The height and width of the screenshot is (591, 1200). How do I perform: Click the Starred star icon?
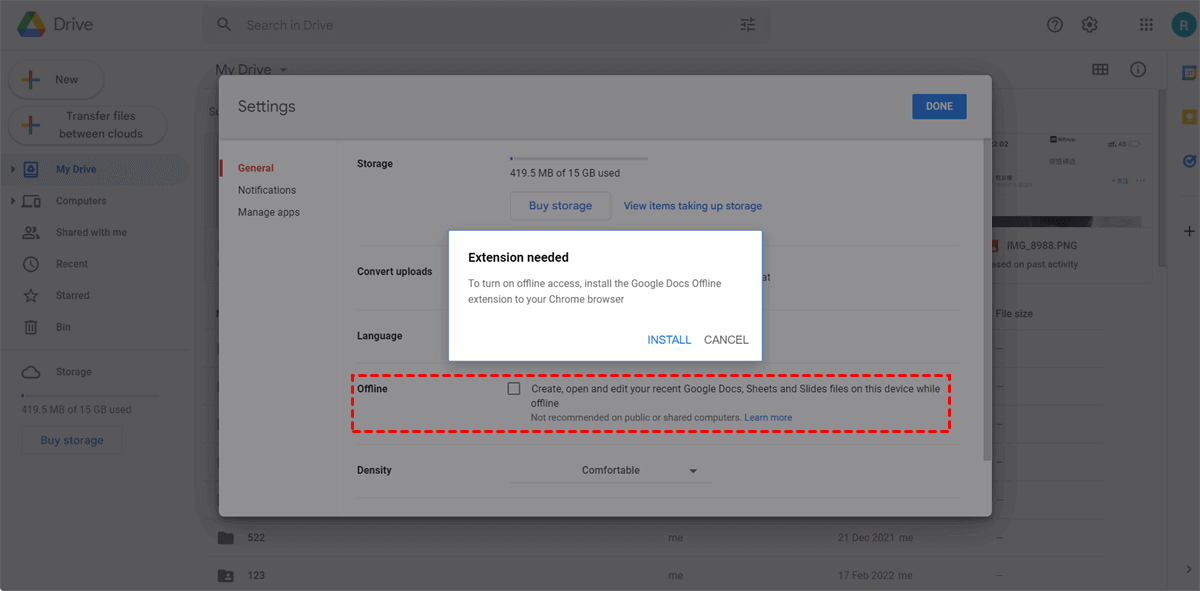(x=31, y=296)
